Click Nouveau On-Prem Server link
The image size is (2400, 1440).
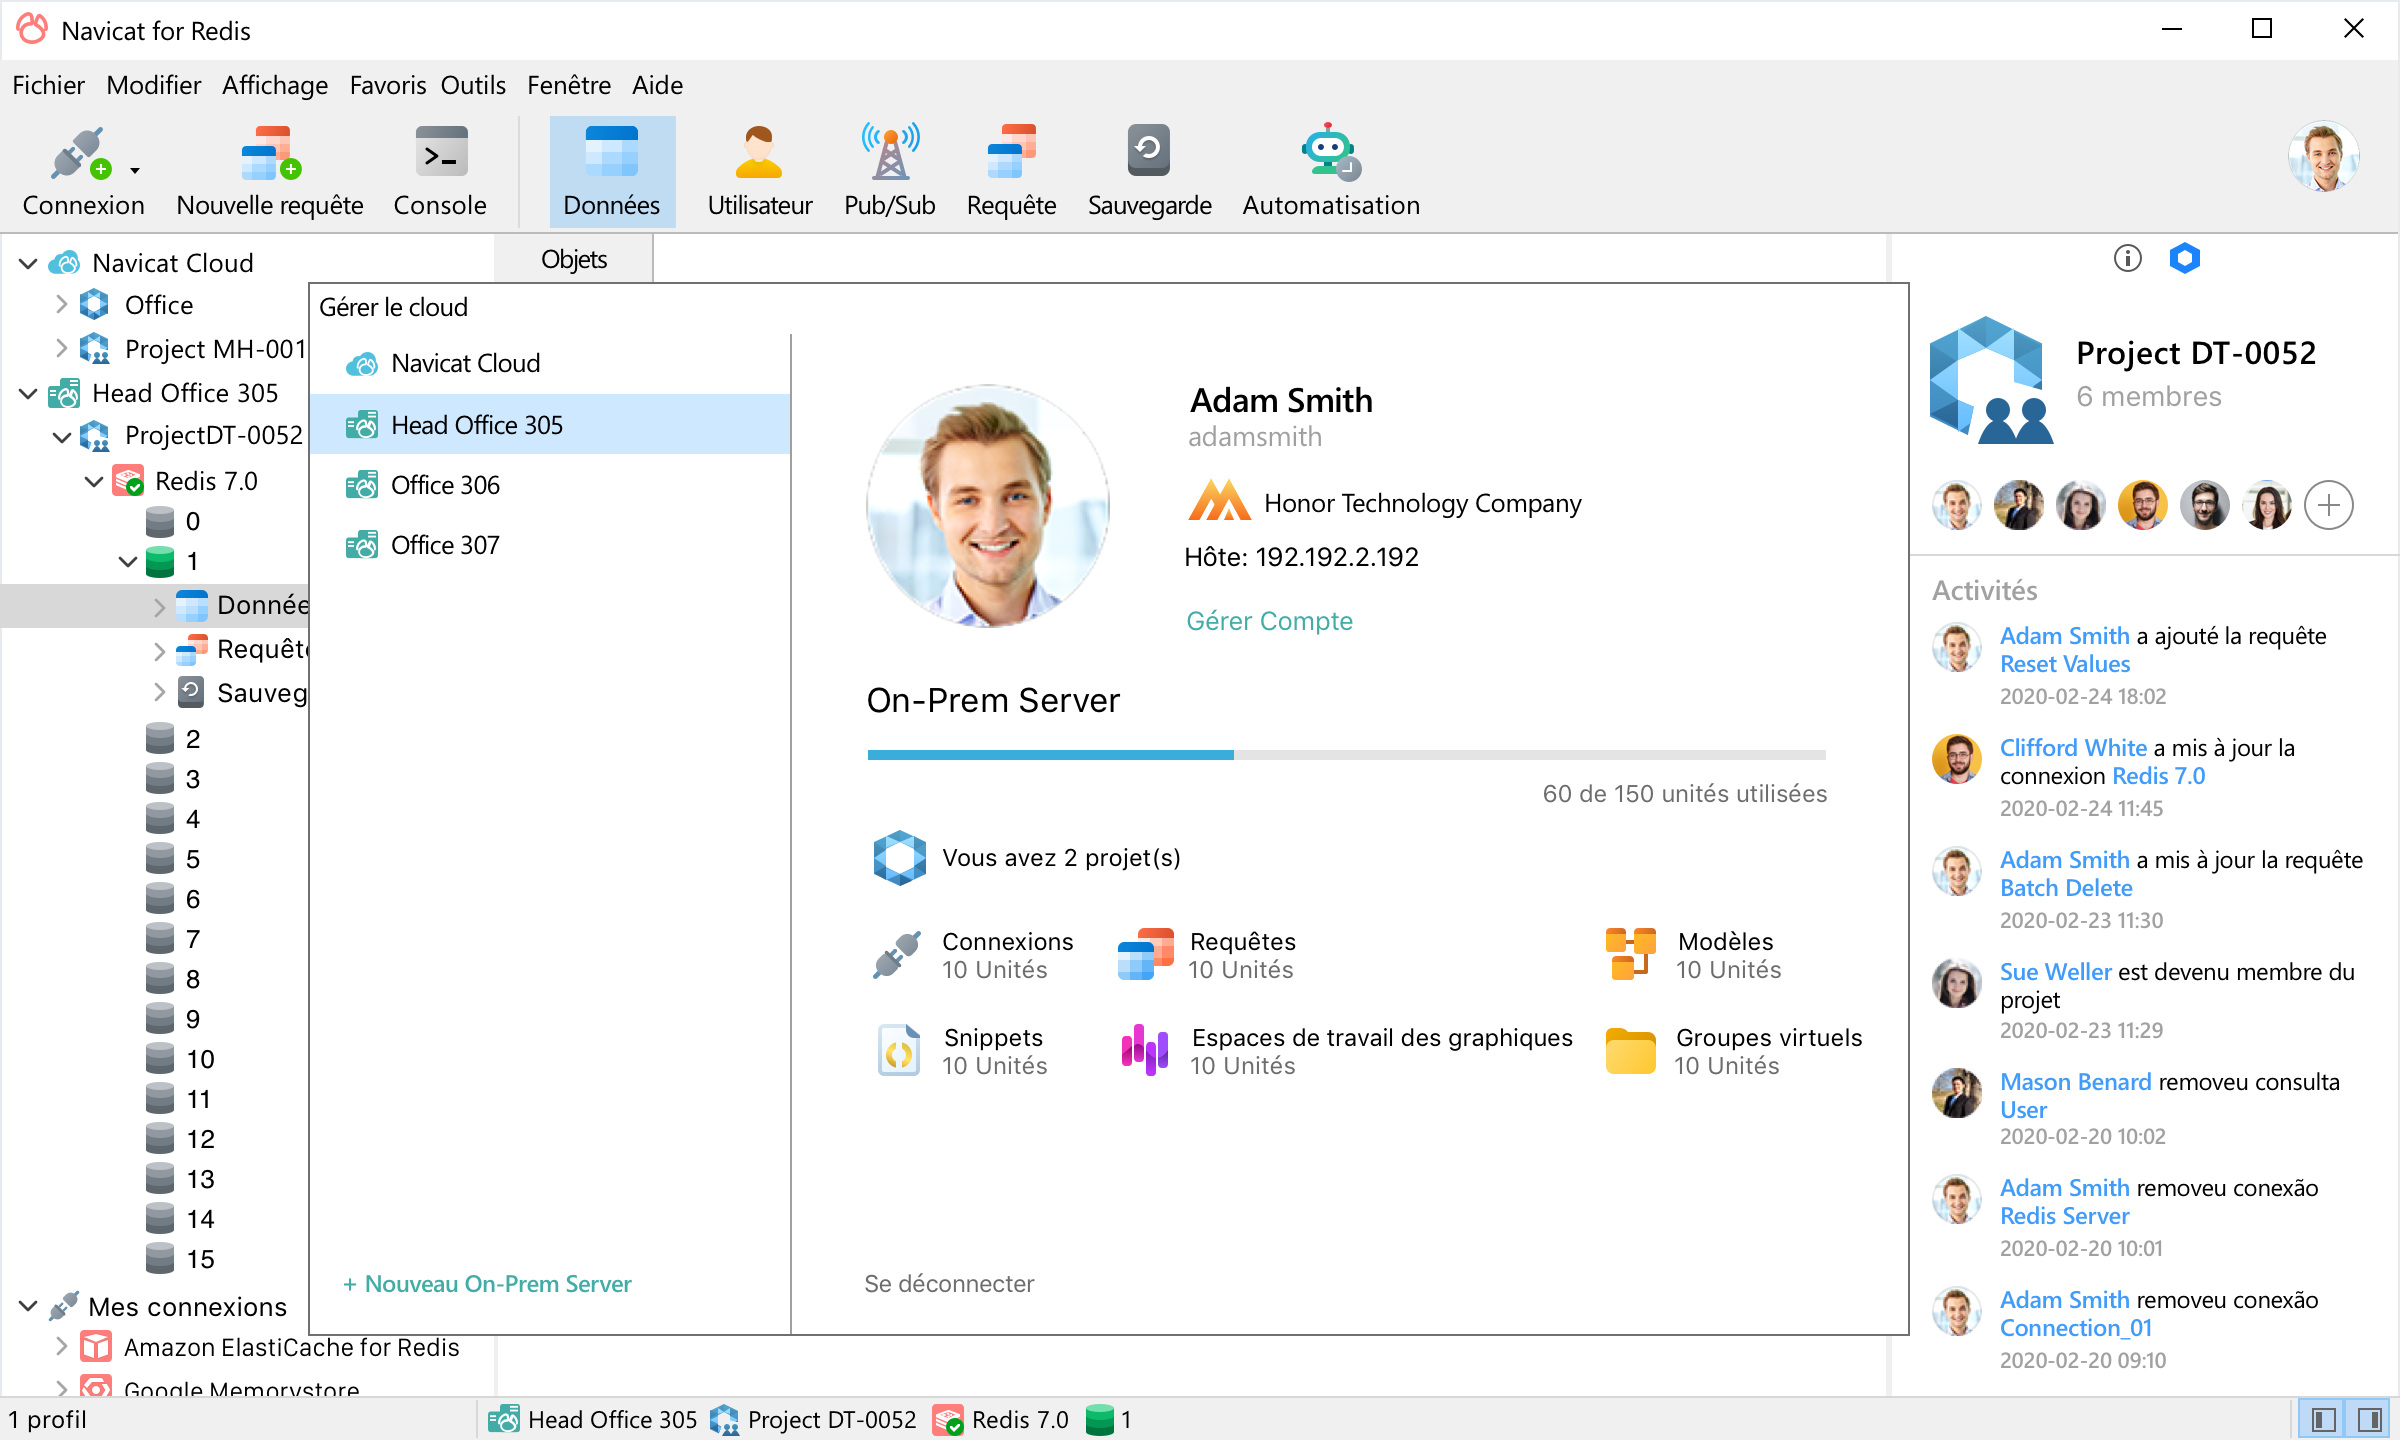point(487,1284)
